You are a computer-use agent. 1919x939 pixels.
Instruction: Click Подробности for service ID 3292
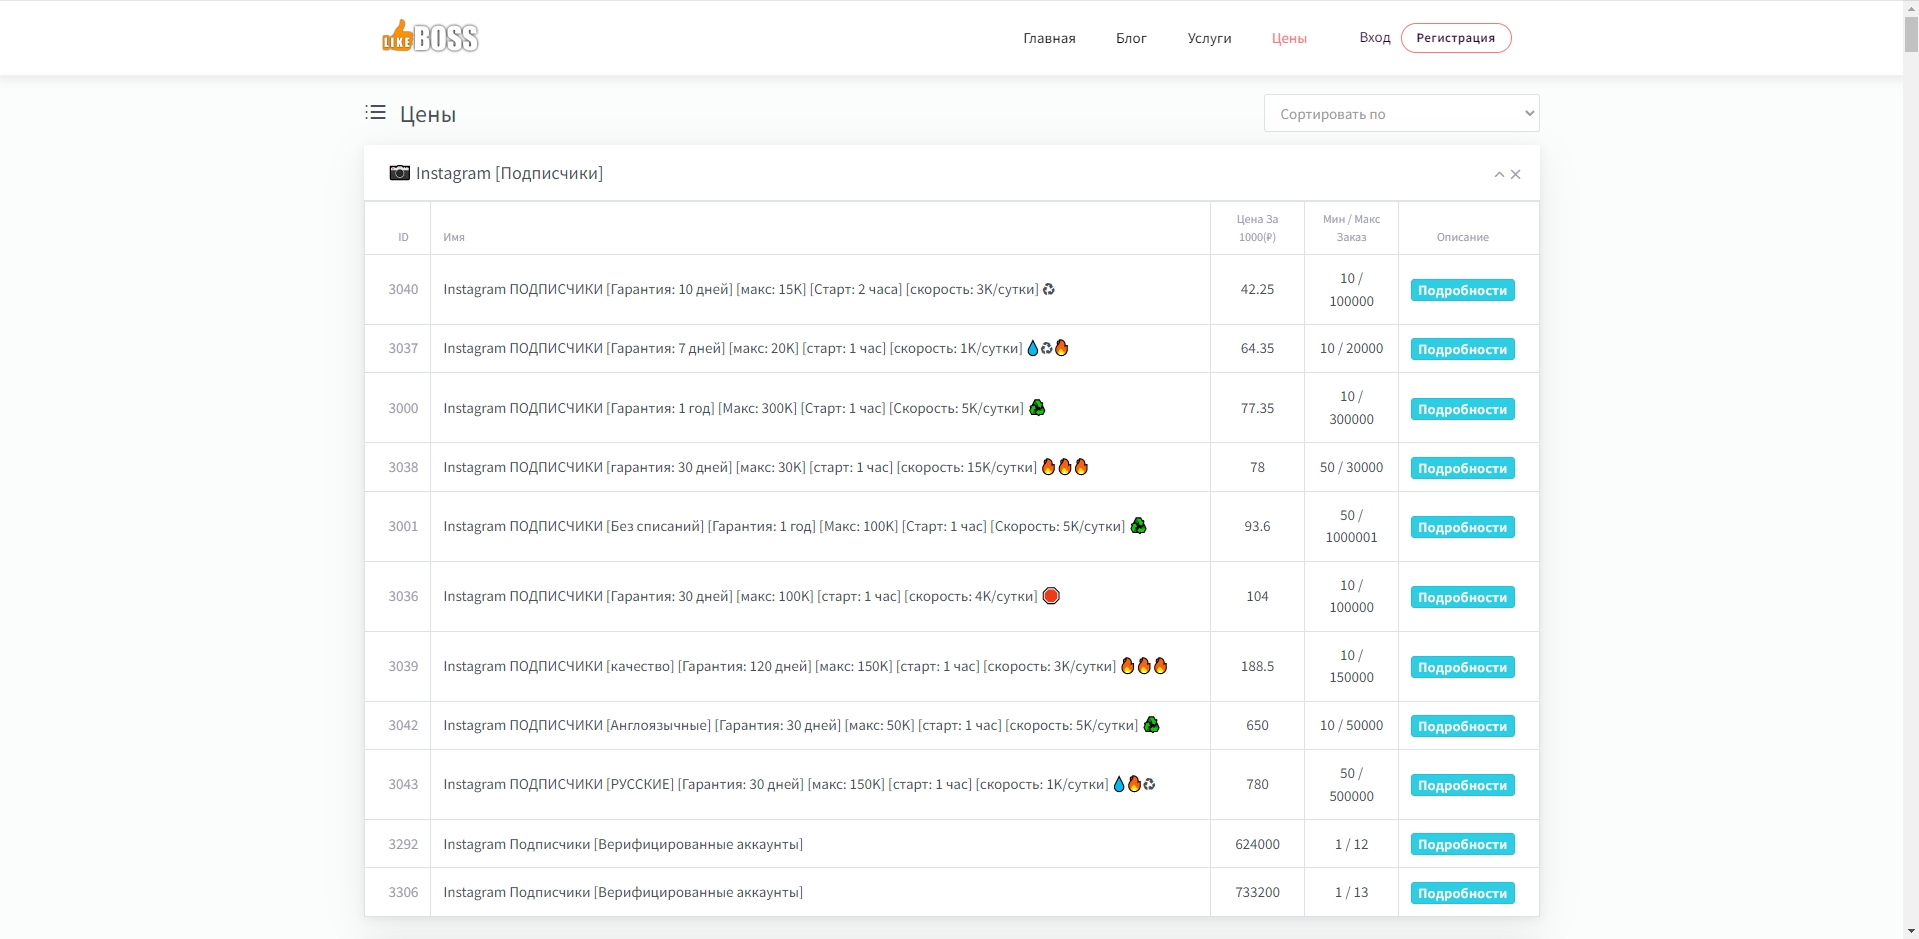1462,844
